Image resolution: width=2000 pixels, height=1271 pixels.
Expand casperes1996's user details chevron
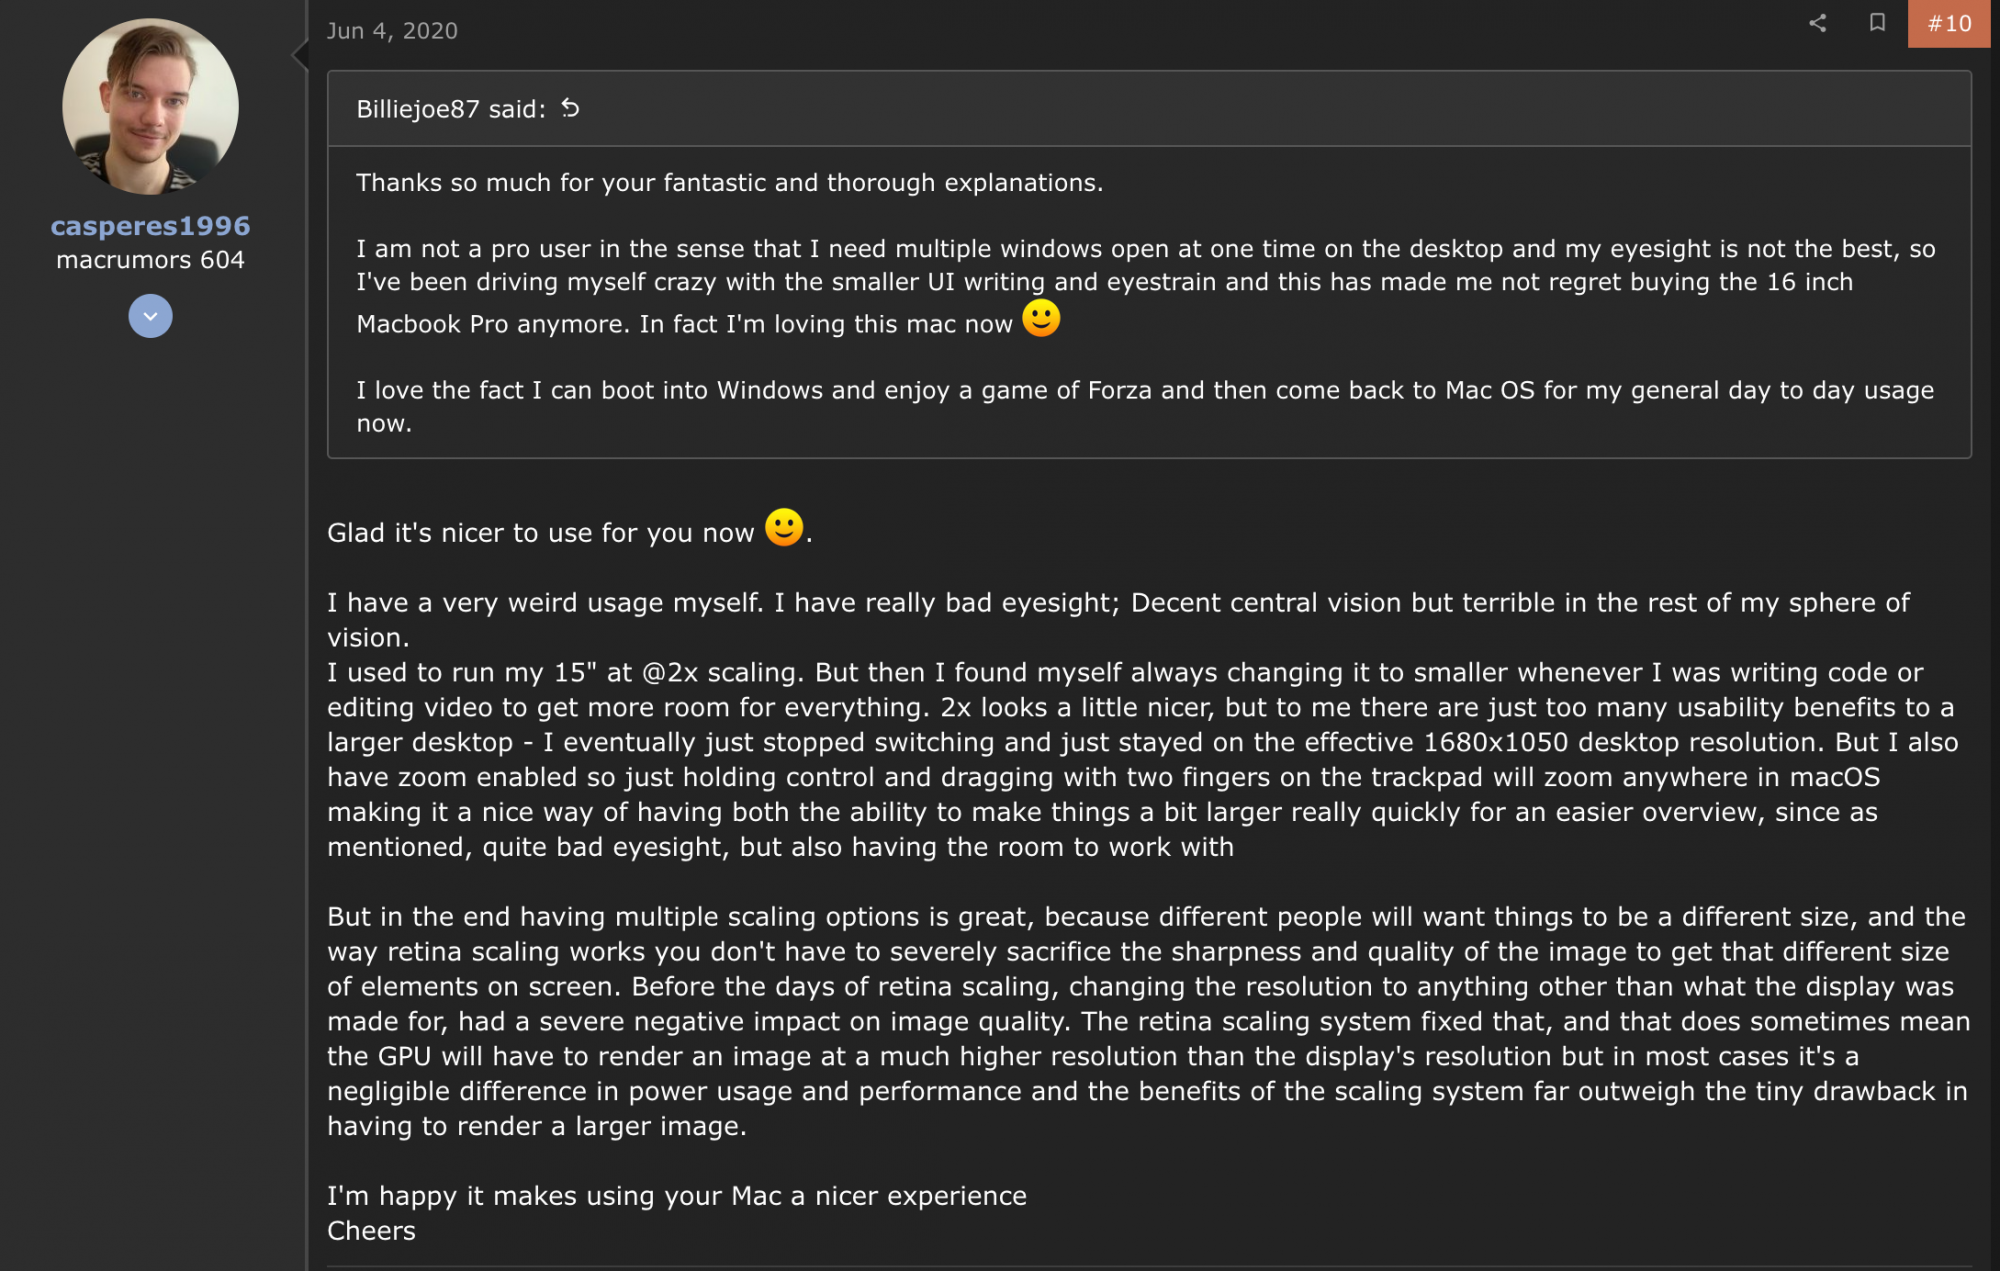pyautogui.click(x=150, y=316)
